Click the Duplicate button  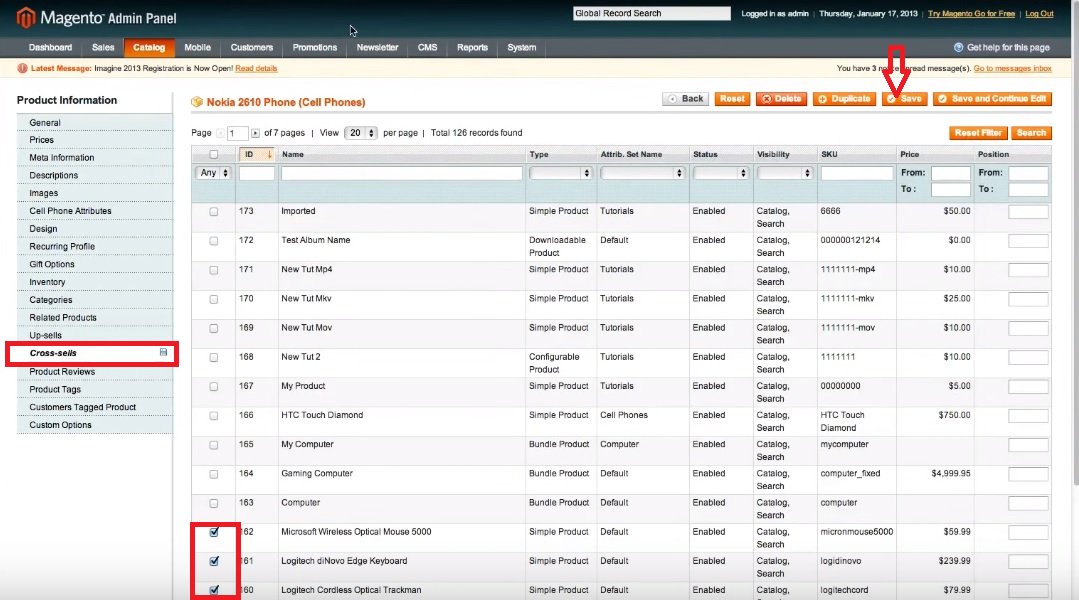coord(844,99)
